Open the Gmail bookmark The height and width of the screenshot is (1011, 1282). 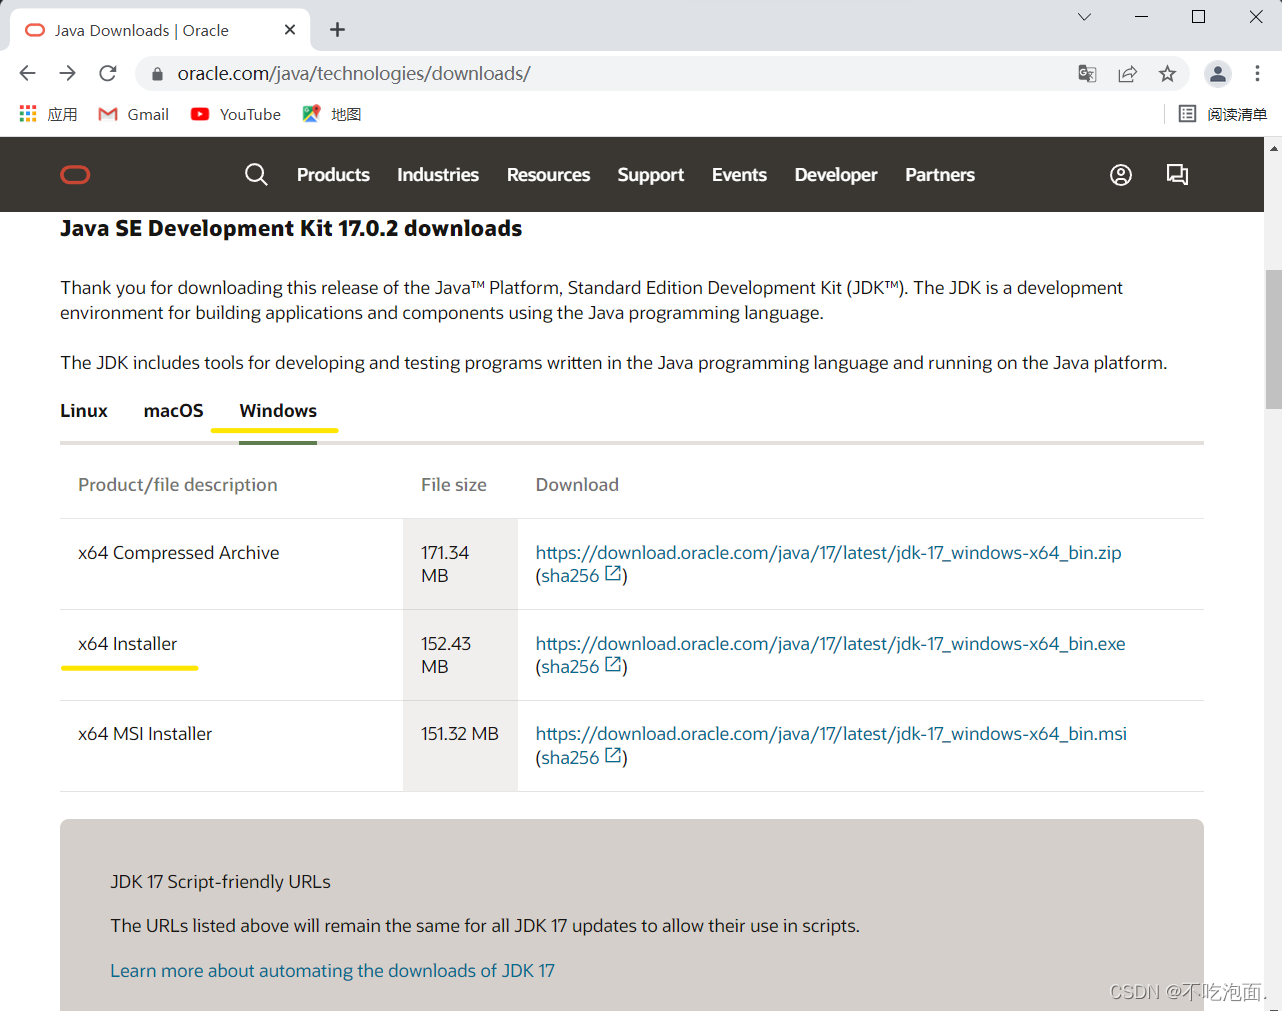point(134,114)
